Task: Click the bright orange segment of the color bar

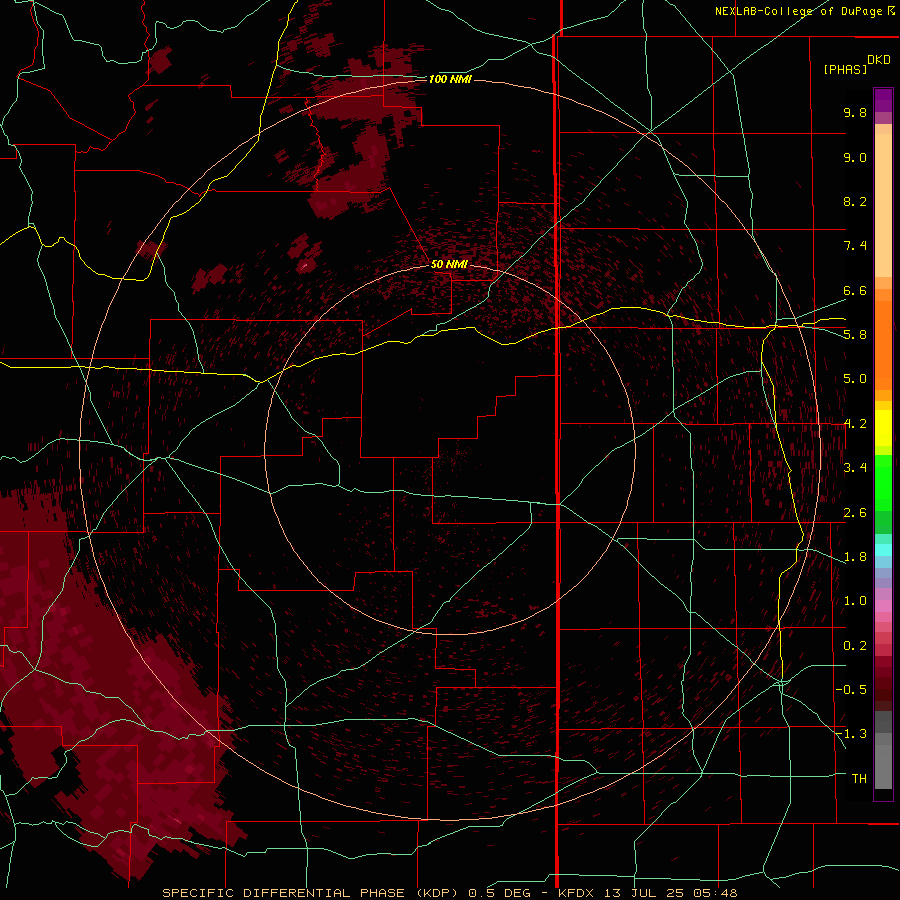Action: [x=883, y=346]
